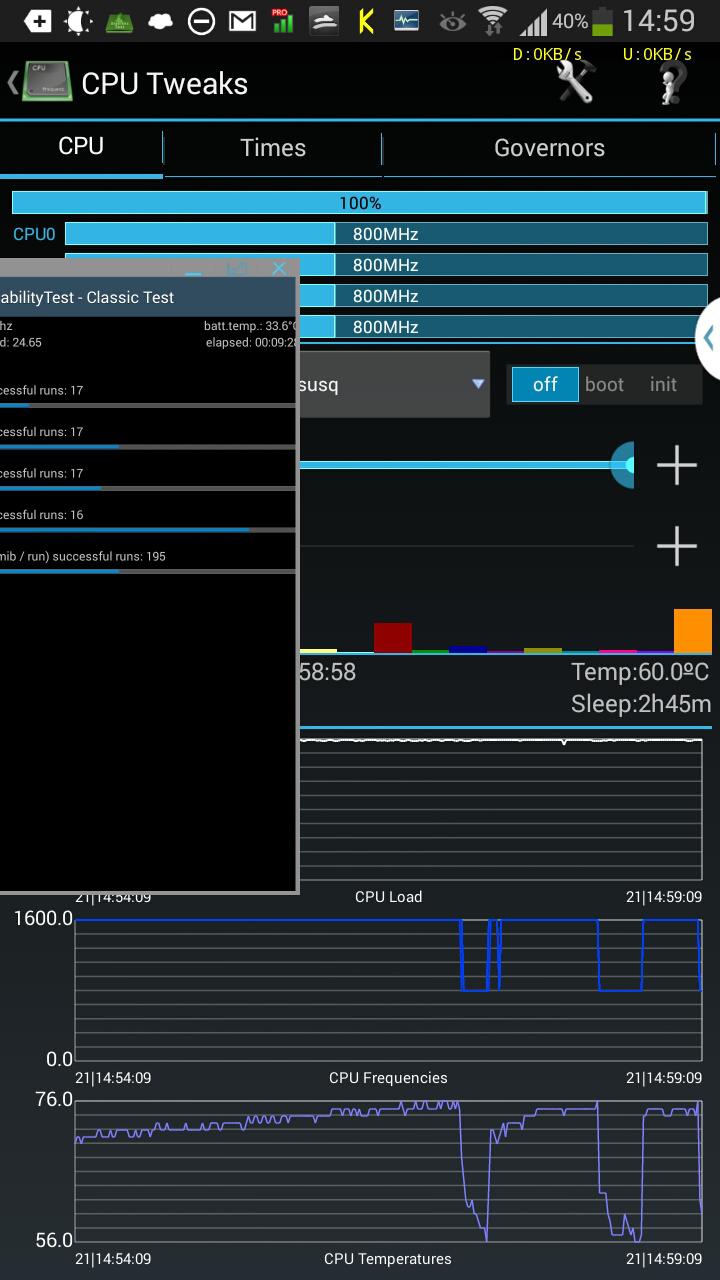Tap the do-not-disturb circle status icon
720x1280 pixels.
point(201,21)
